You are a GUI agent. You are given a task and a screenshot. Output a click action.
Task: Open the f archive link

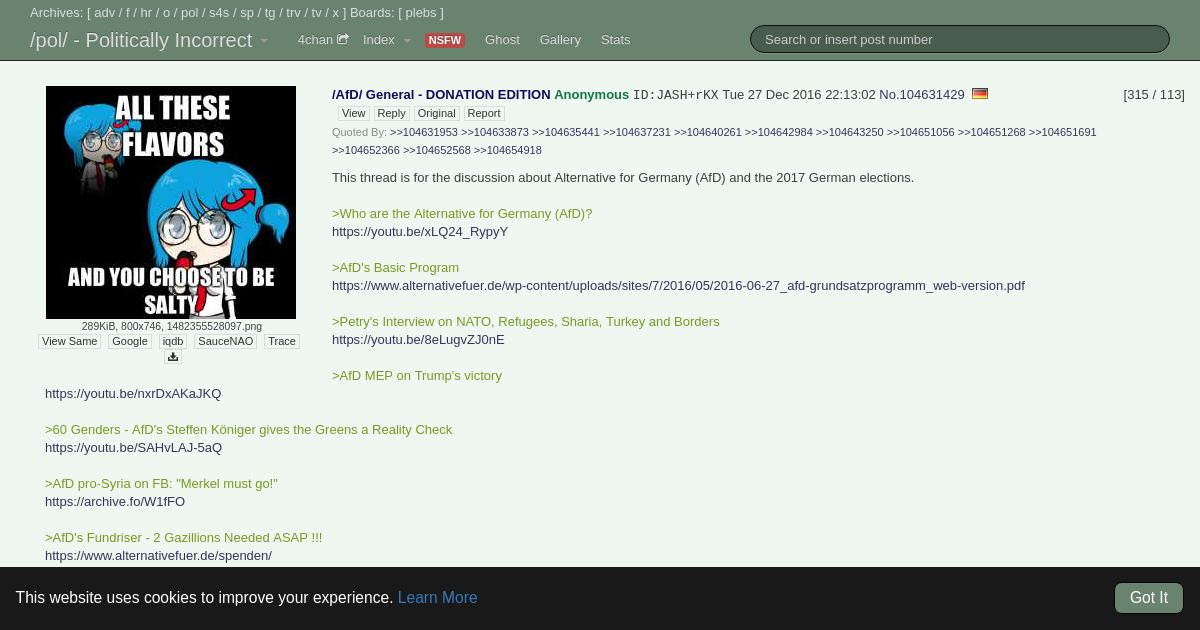[x=128, y=13]
